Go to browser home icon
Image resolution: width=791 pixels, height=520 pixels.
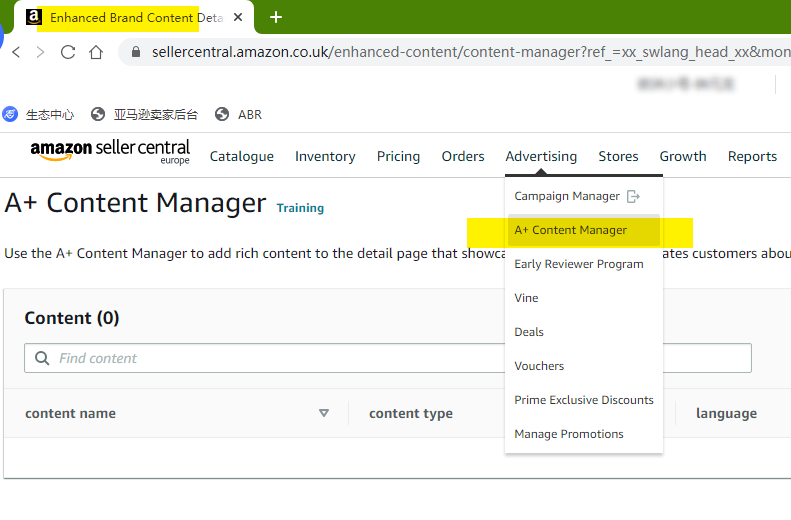(96, 52)
